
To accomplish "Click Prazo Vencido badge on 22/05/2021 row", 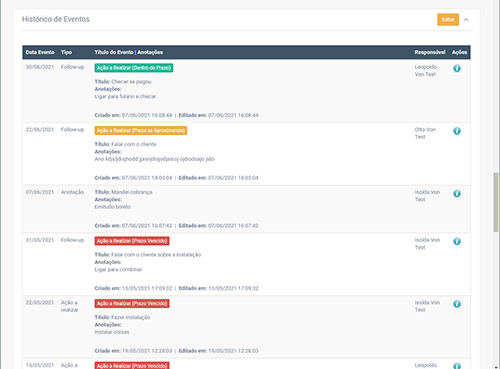I will [x=132, y=303].
